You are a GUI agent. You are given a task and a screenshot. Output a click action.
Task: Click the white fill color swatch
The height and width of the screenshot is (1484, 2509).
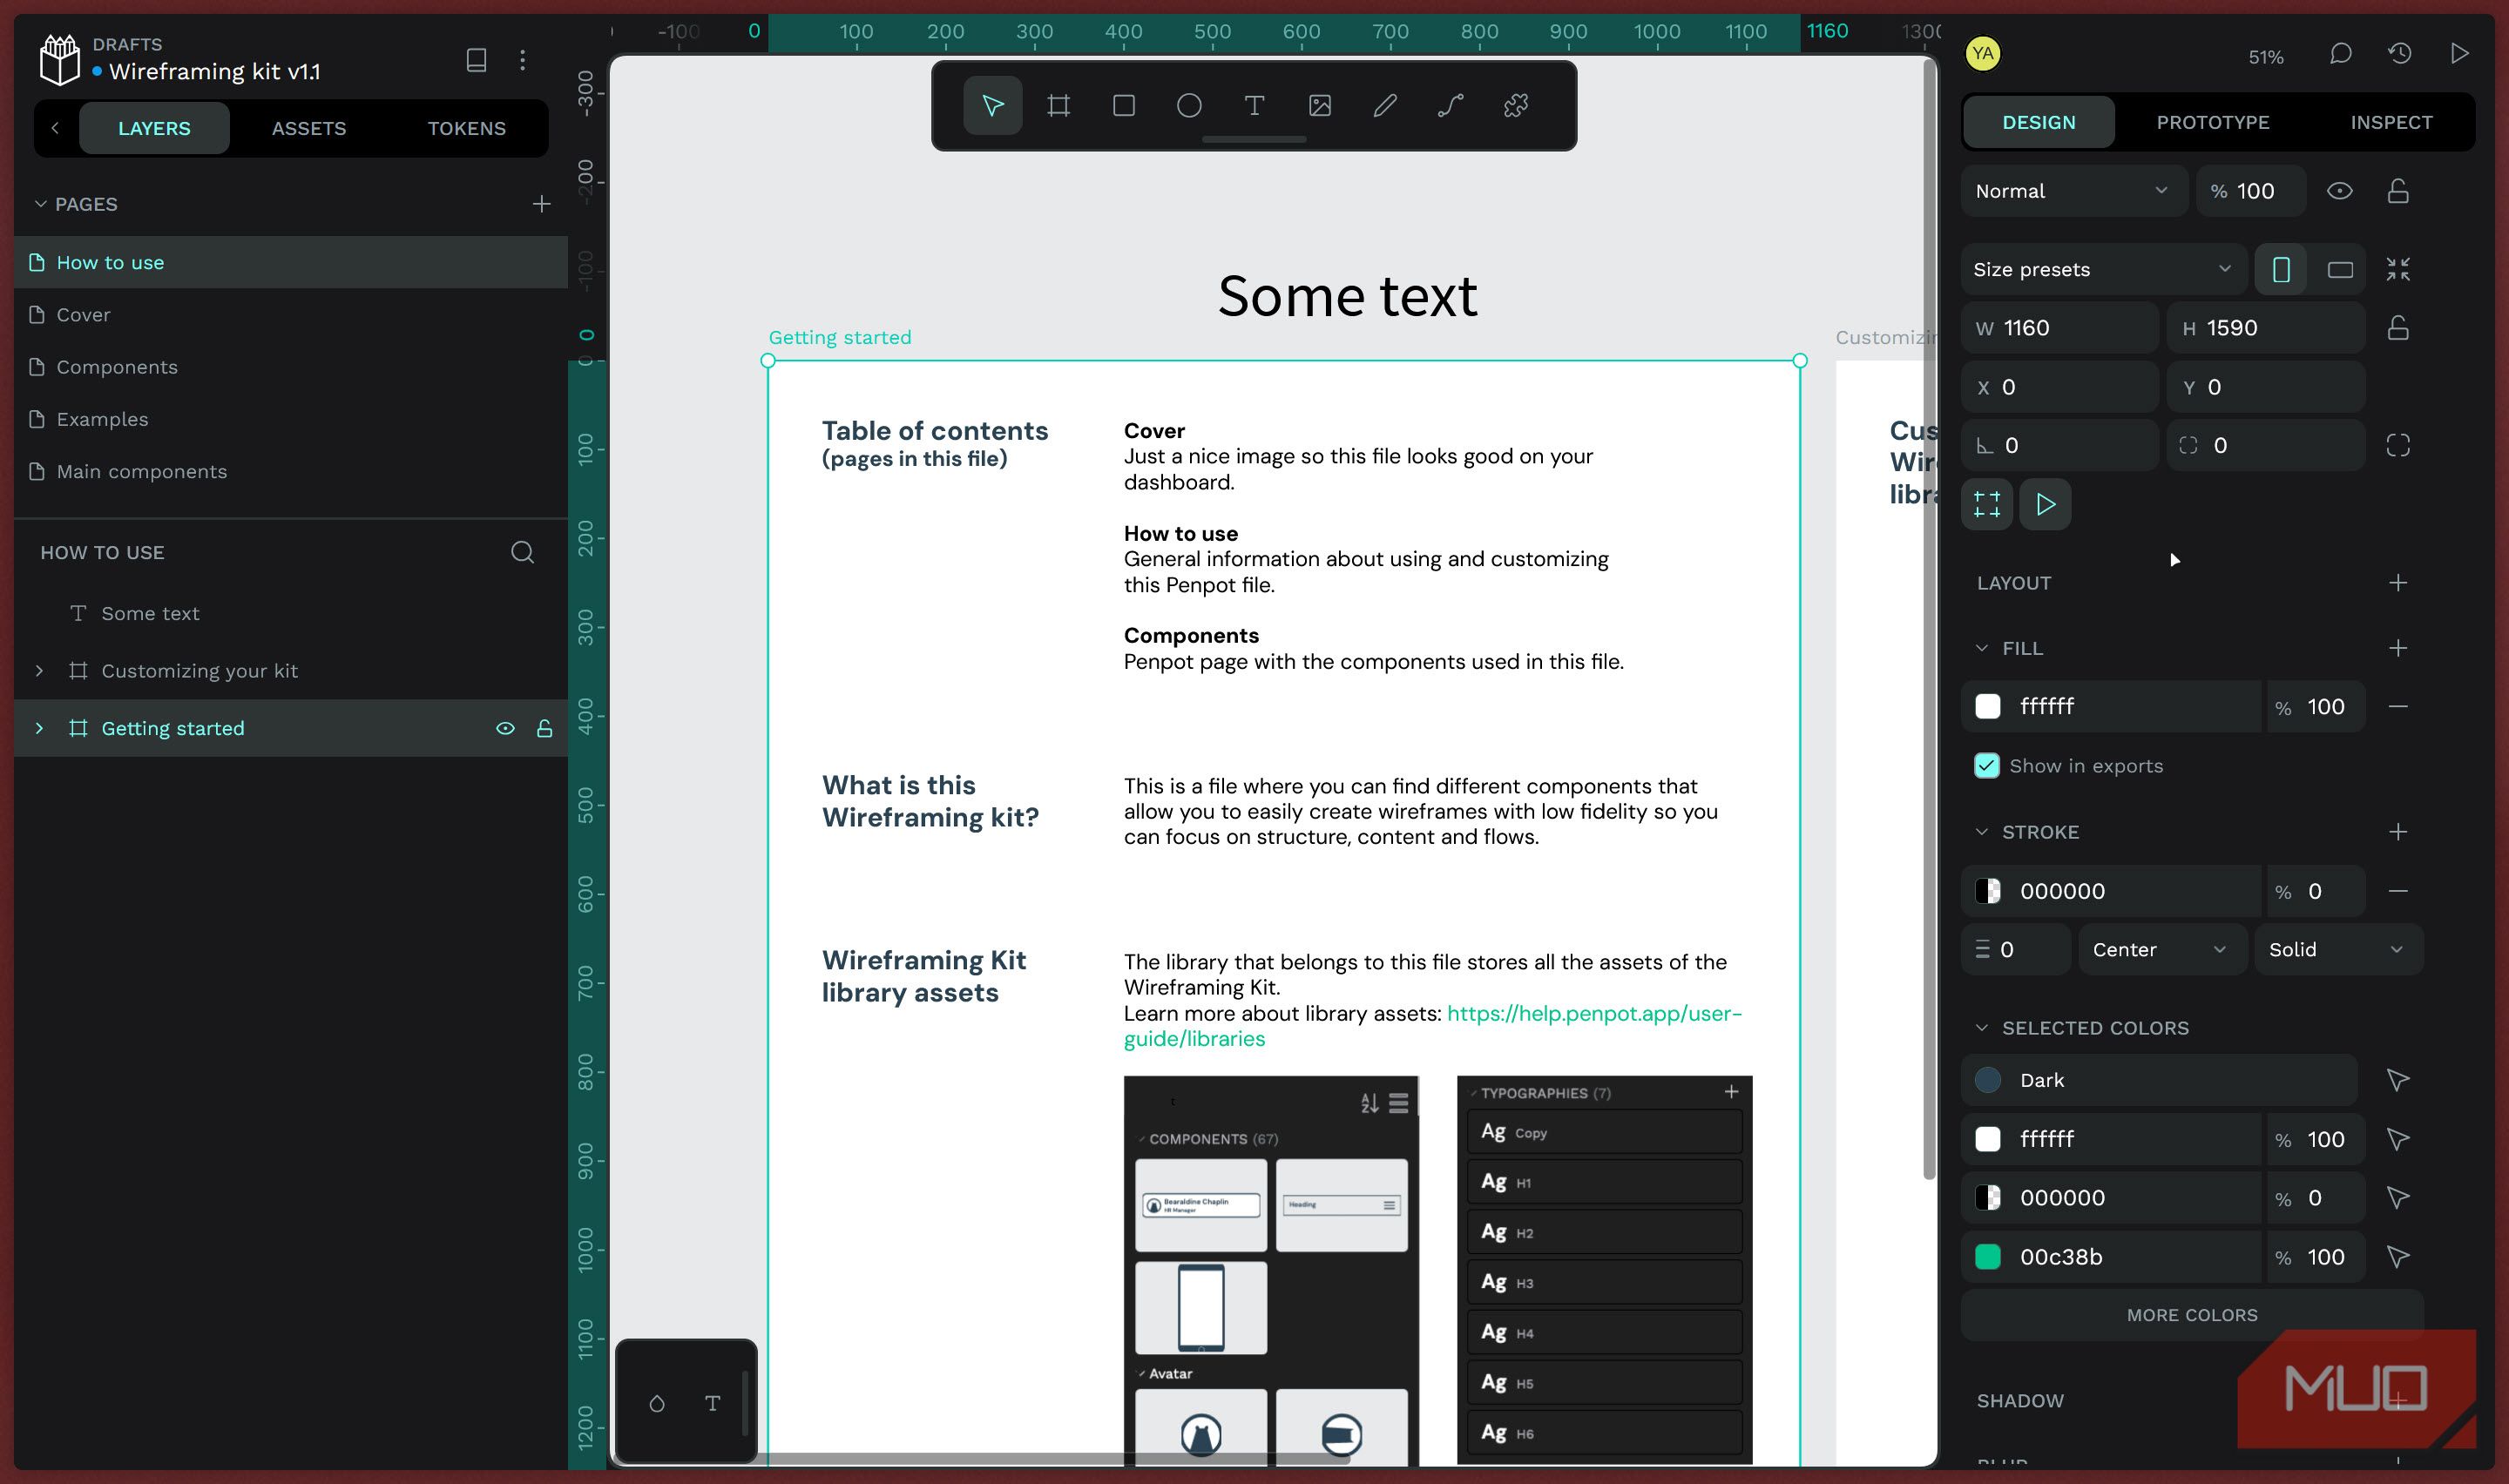(x=1988, y=707)
